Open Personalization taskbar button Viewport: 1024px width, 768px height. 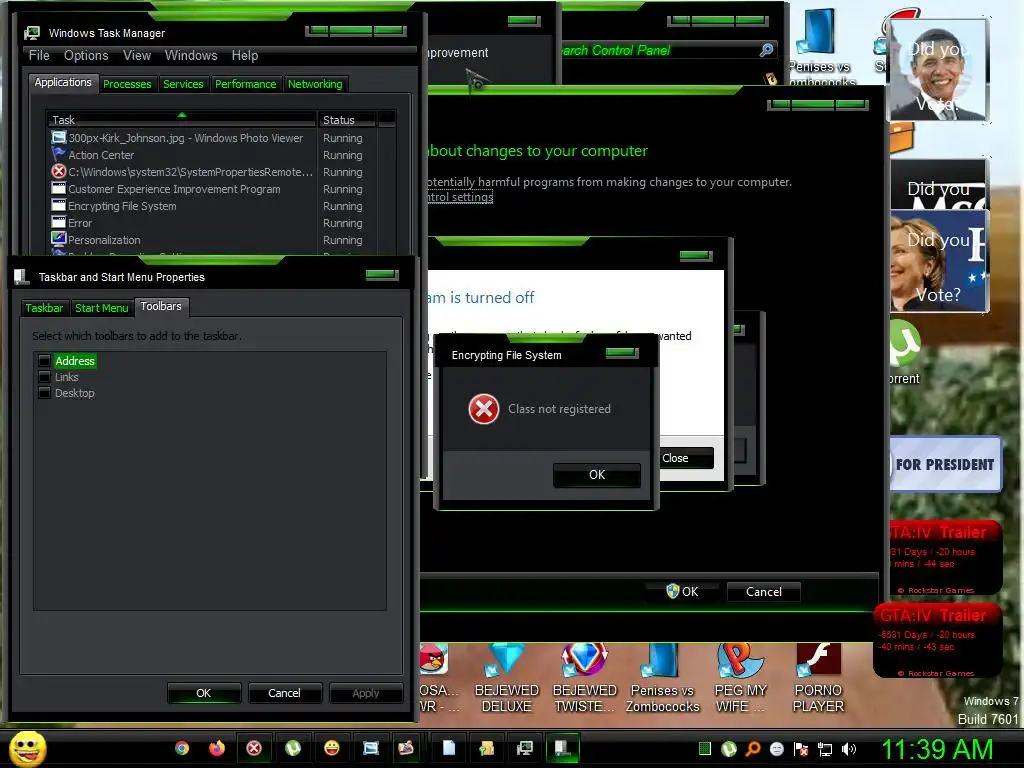(x=407, y=748)
